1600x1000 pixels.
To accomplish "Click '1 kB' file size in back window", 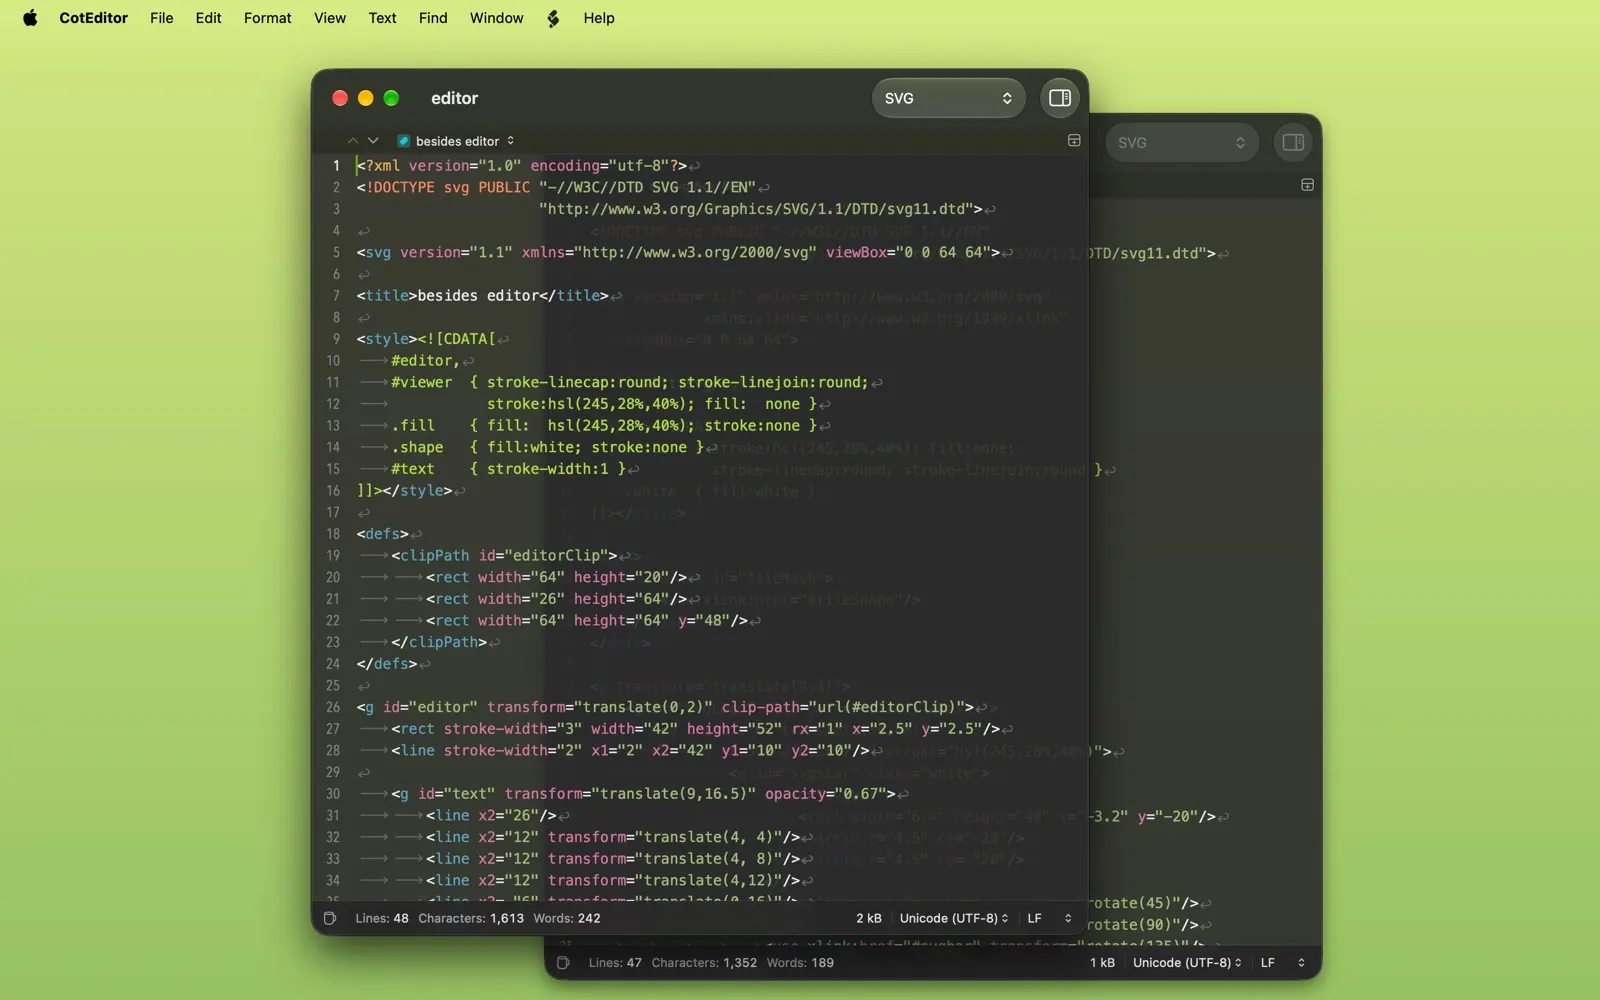I will 1102,963.
